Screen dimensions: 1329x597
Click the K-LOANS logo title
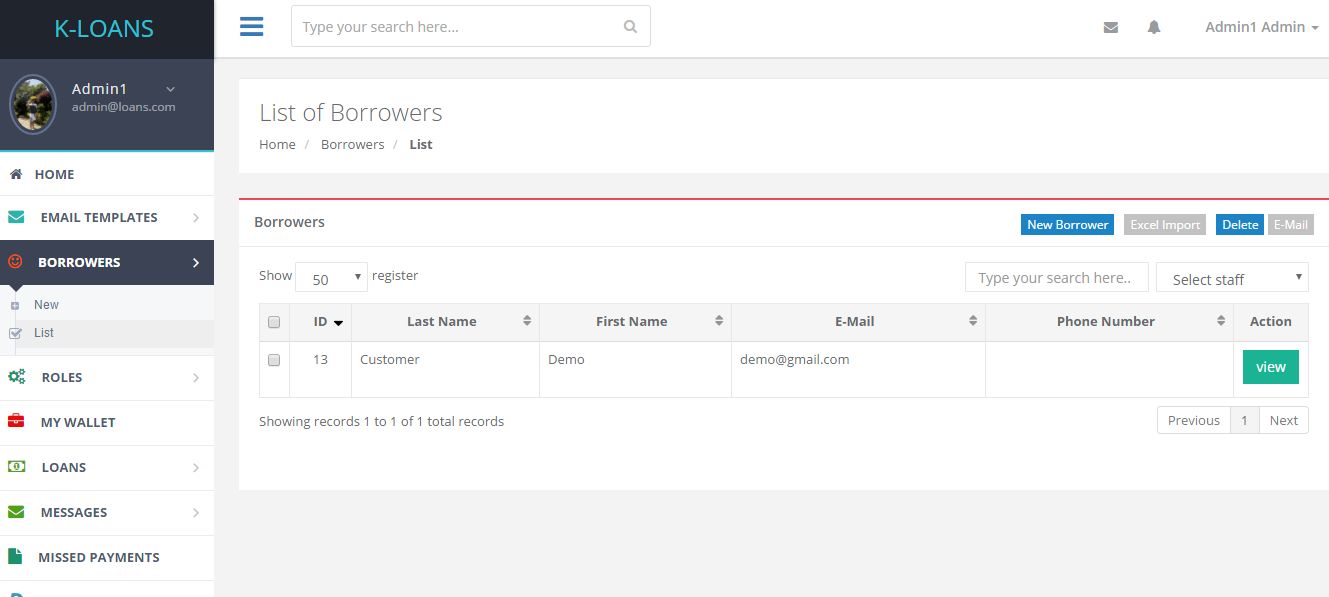pos(104,29)
